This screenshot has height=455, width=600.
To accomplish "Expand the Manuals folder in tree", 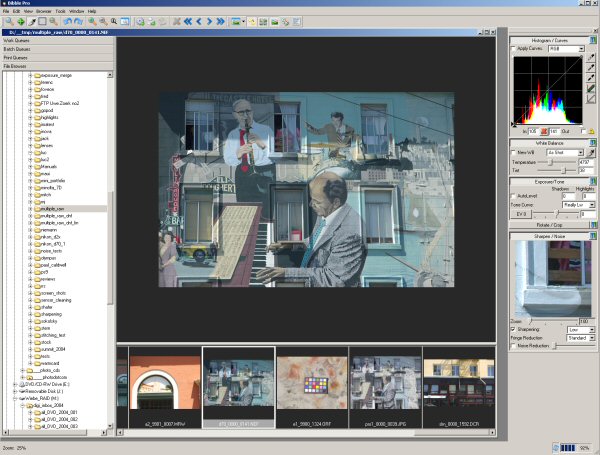I will tap(30, 167).
